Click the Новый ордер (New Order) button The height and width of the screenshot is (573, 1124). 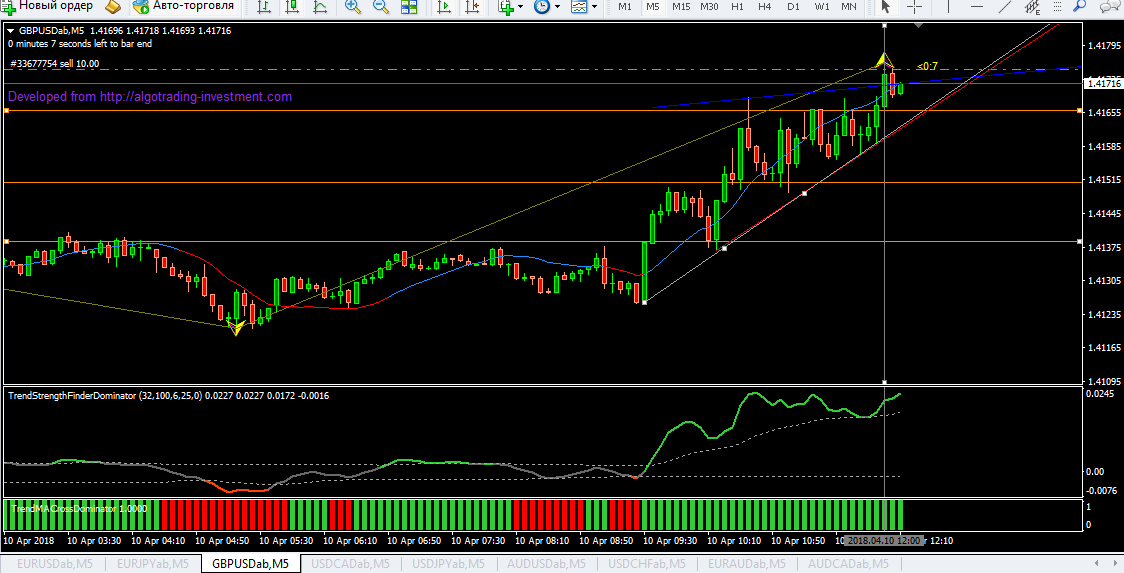coord(48,6)
